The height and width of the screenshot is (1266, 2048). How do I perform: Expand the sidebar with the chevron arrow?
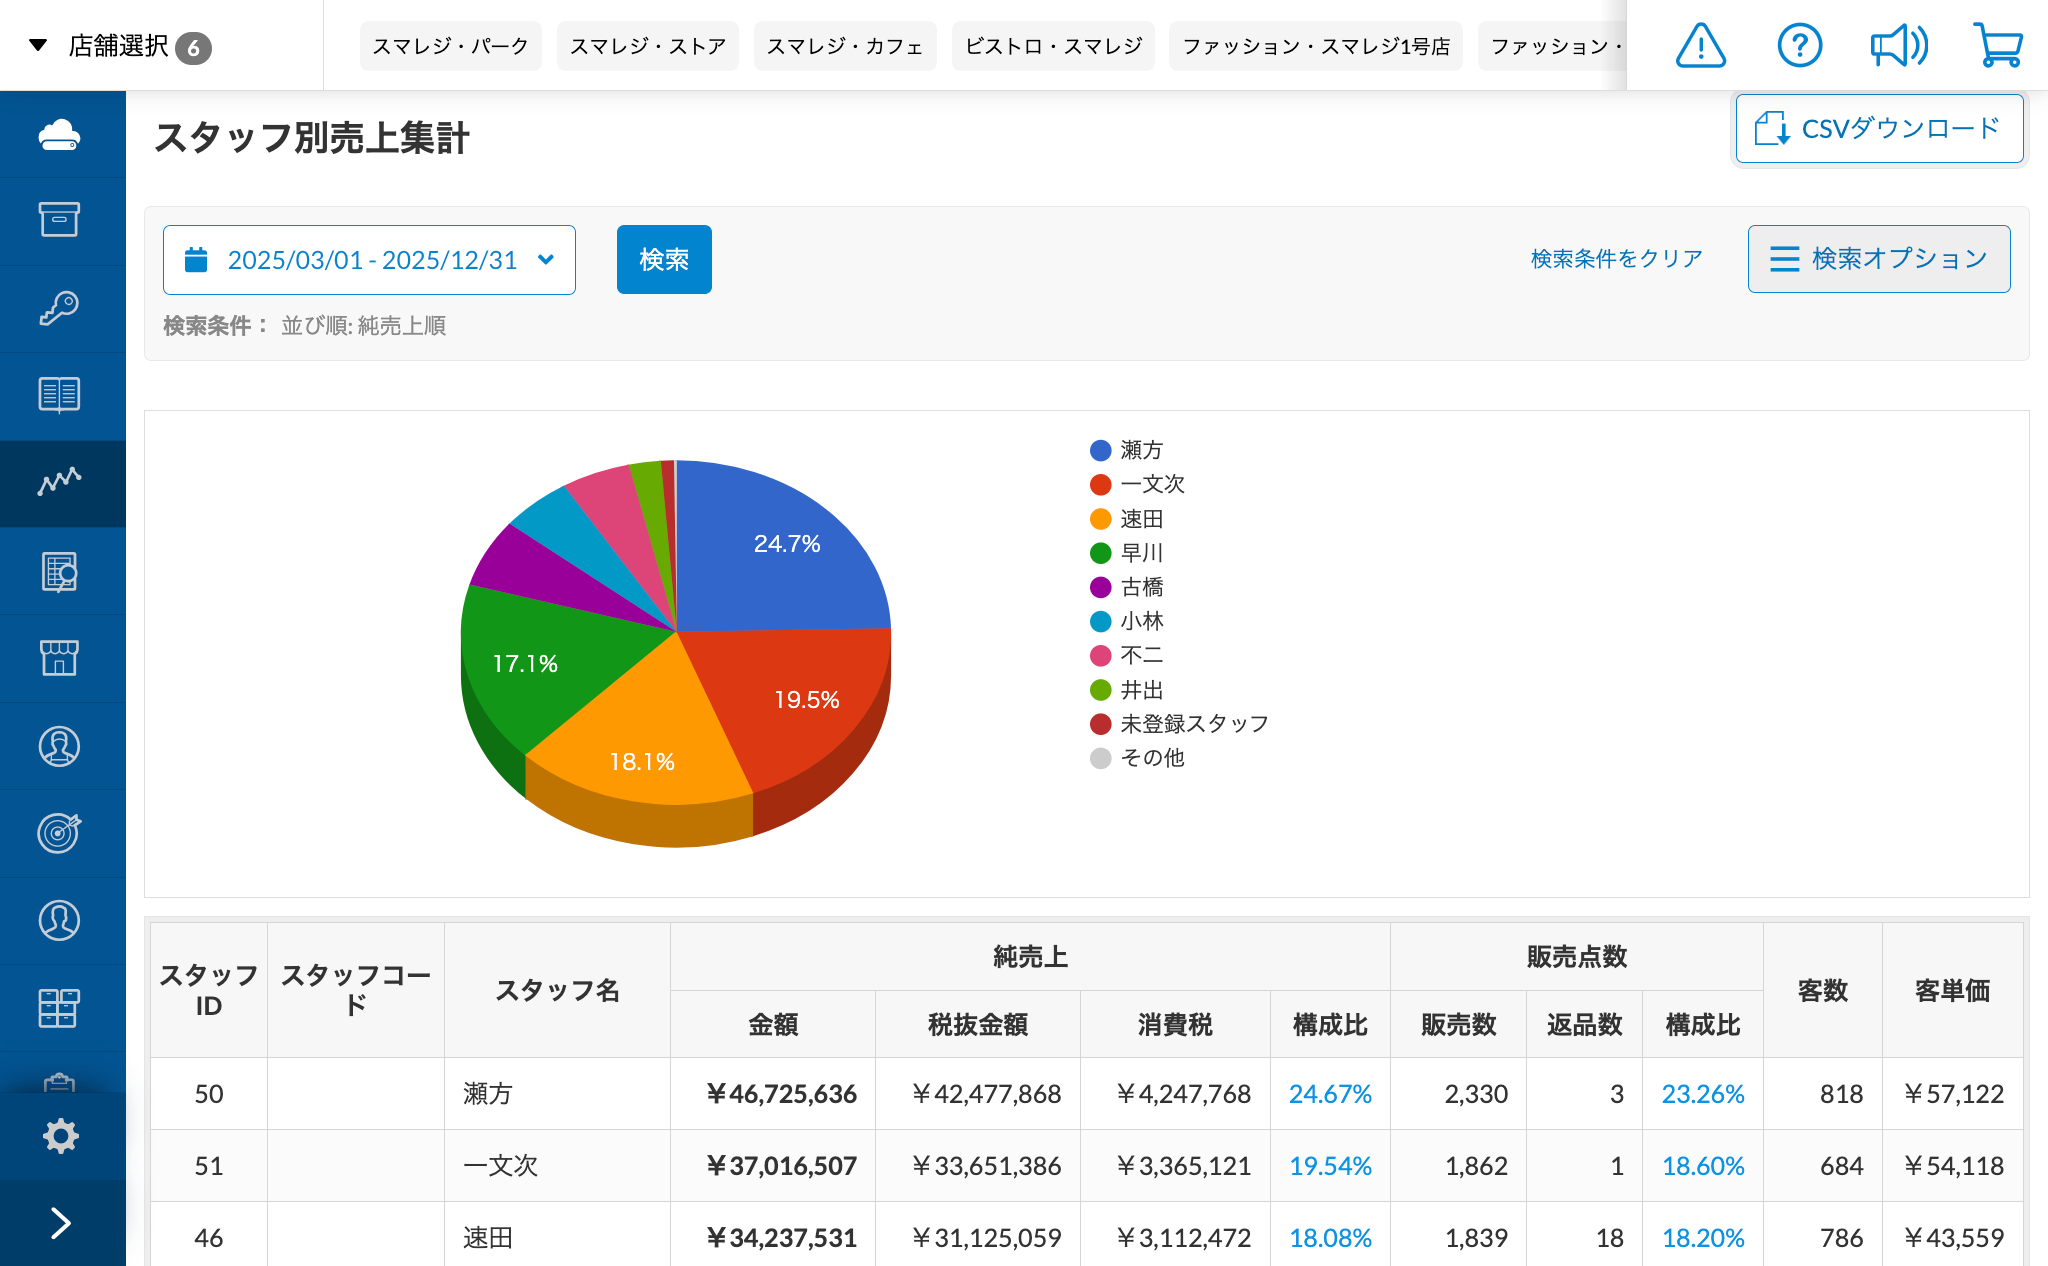pos(60,1223)
